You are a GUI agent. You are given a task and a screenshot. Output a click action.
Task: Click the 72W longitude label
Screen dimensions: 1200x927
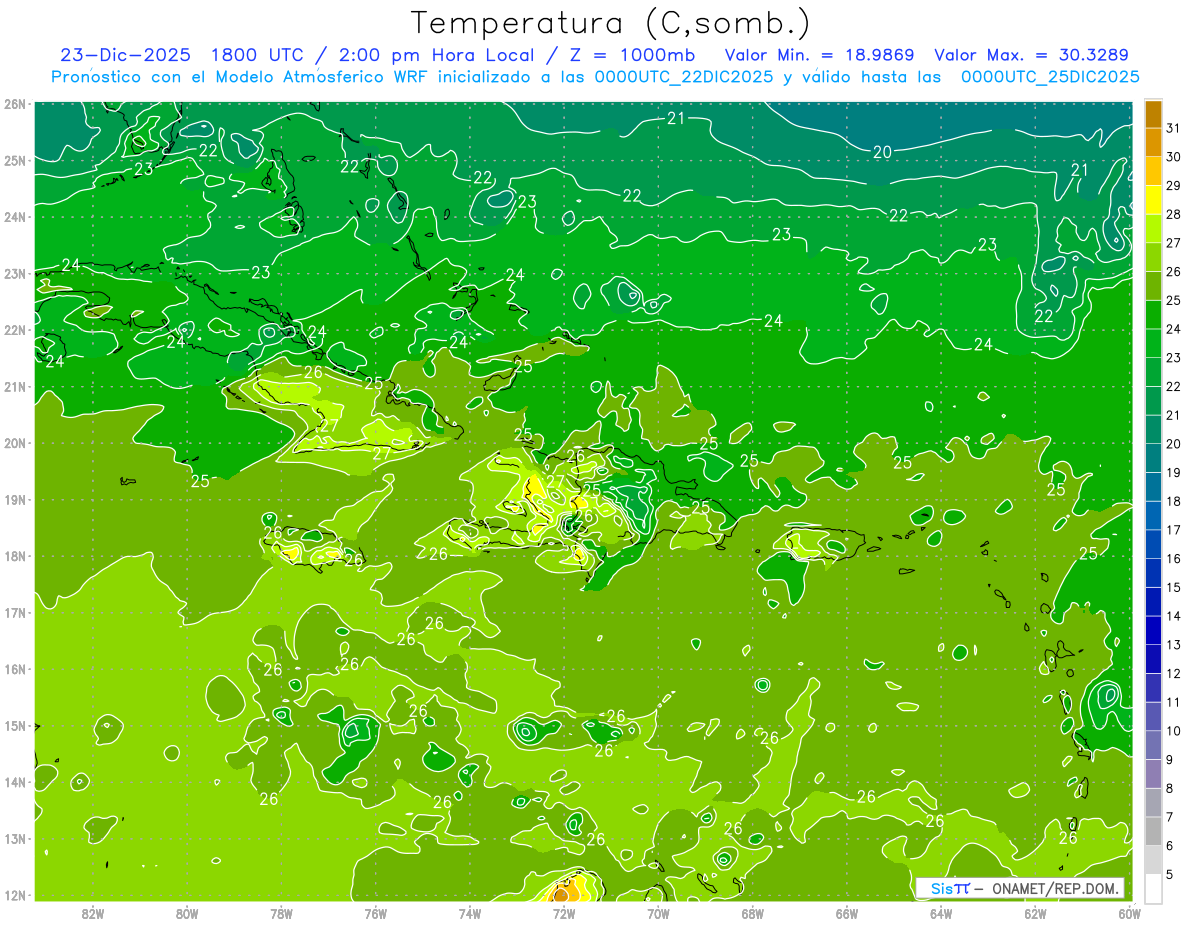click(564, 912)
